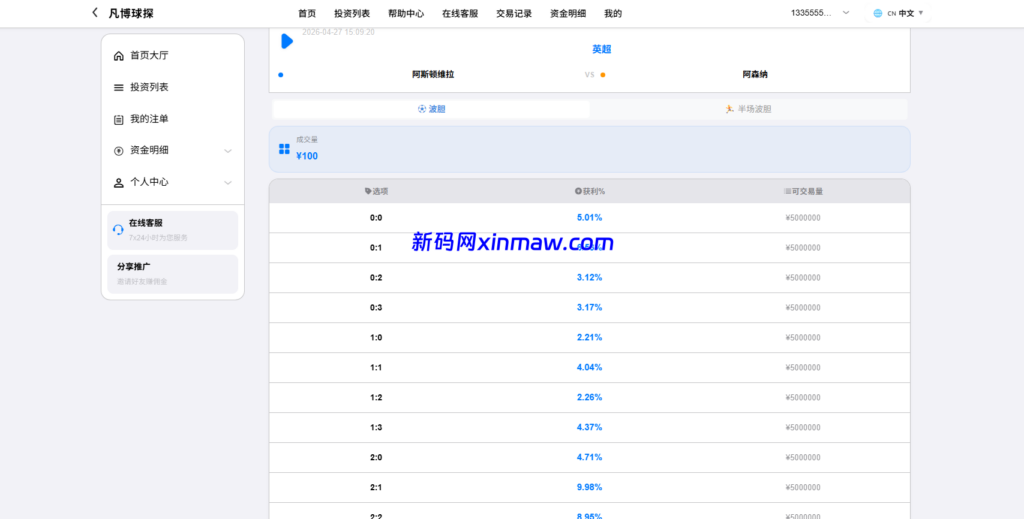Click the 凡博球探 site title
1024x519 pixels.
pos(131,13)
